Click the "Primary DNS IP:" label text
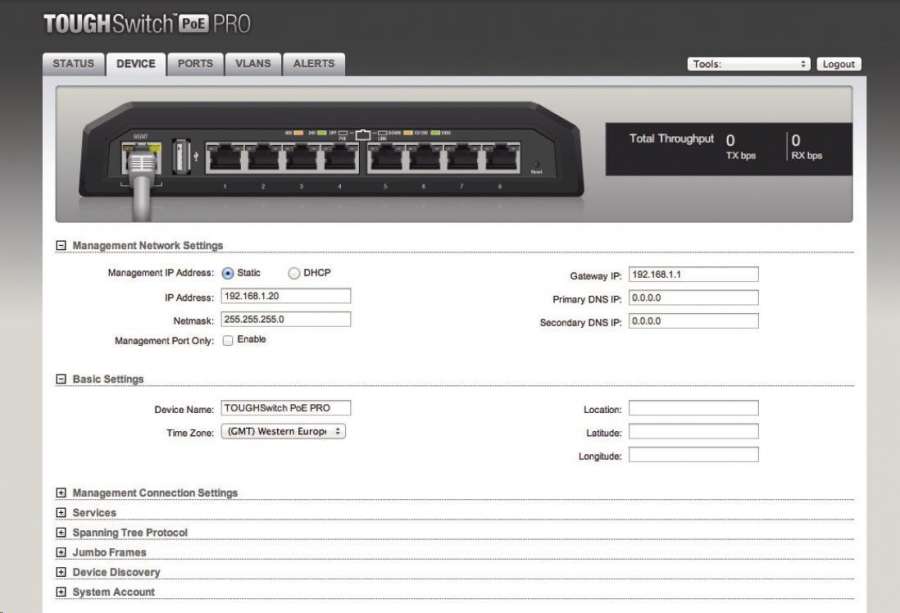Viewport: 900px width, 613px height. pos(587,300)
